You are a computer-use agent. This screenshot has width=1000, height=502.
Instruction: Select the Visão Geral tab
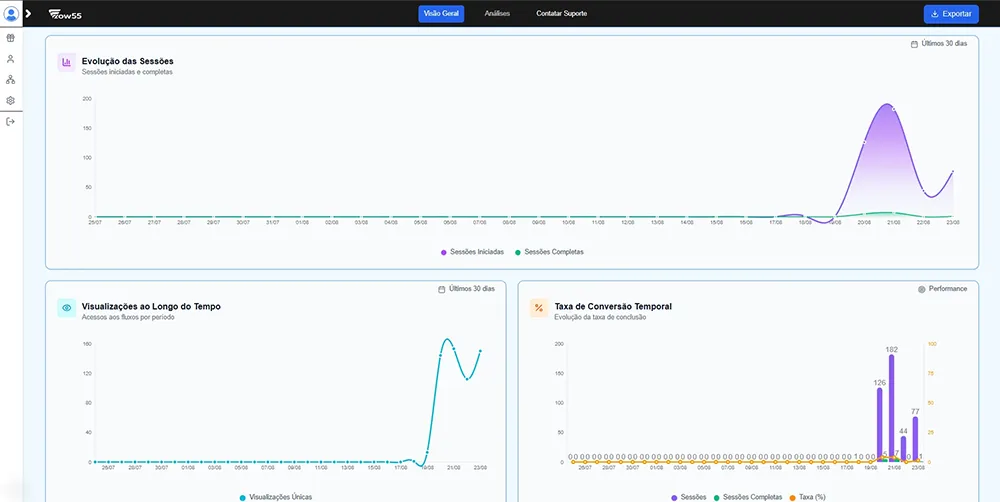441,14
